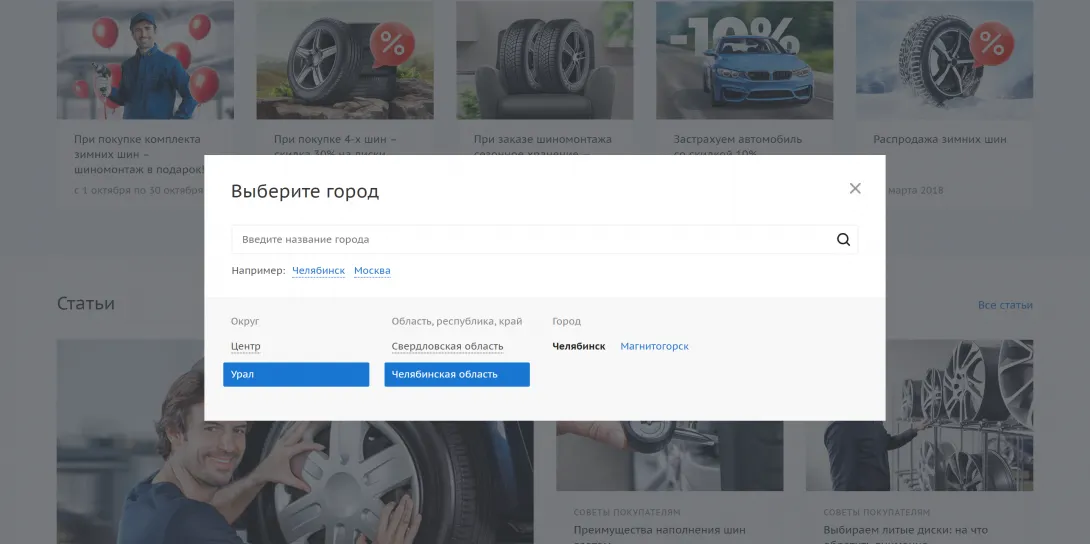Click Город column header
The image size is (1090, 544).
click(567, 322)
